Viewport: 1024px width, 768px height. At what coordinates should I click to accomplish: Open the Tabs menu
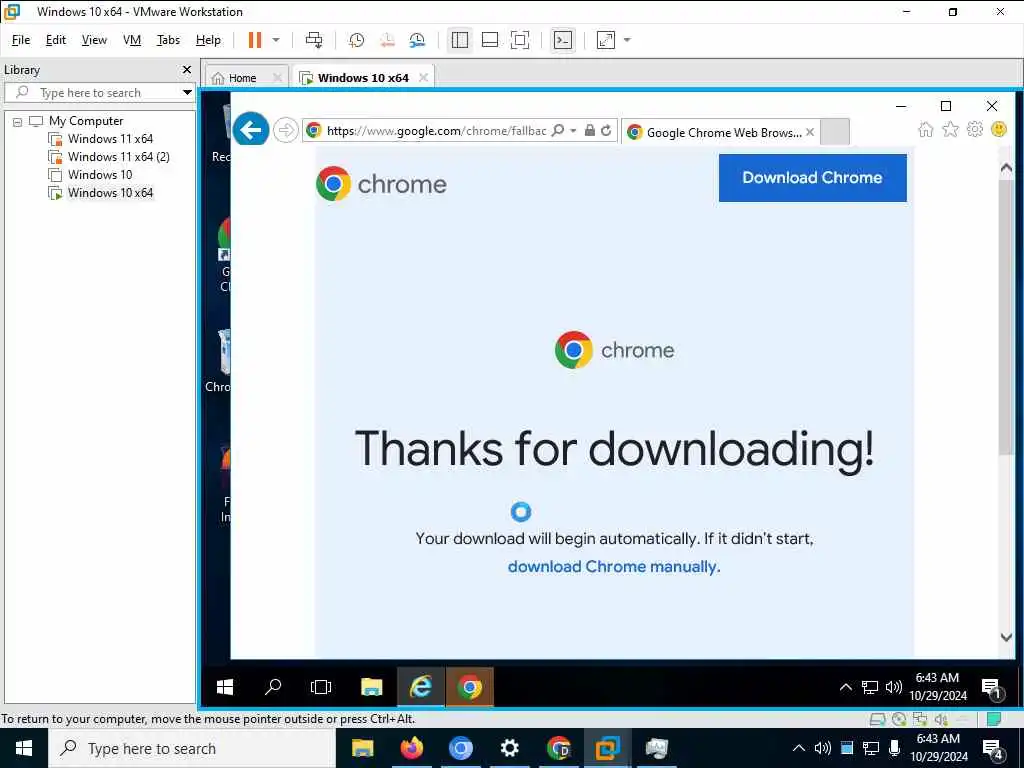[x=168, y=40]
